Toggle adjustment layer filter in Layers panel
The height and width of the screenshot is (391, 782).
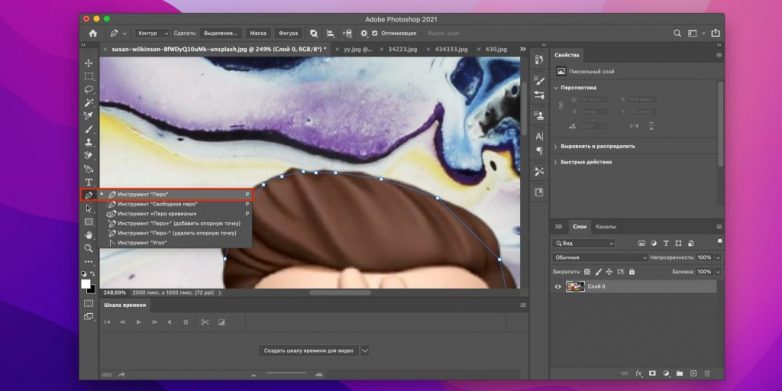[x=654, y=243]
